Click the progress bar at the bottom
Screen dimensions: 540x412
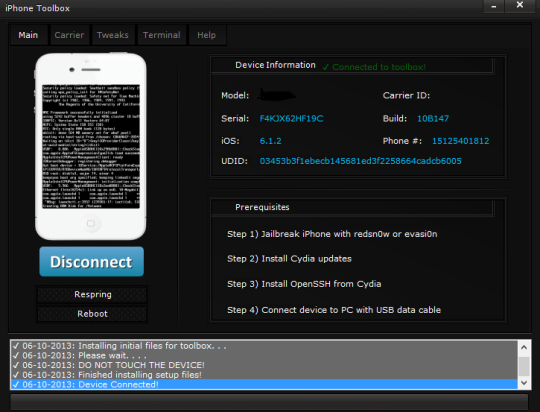(x=269, y=402)
